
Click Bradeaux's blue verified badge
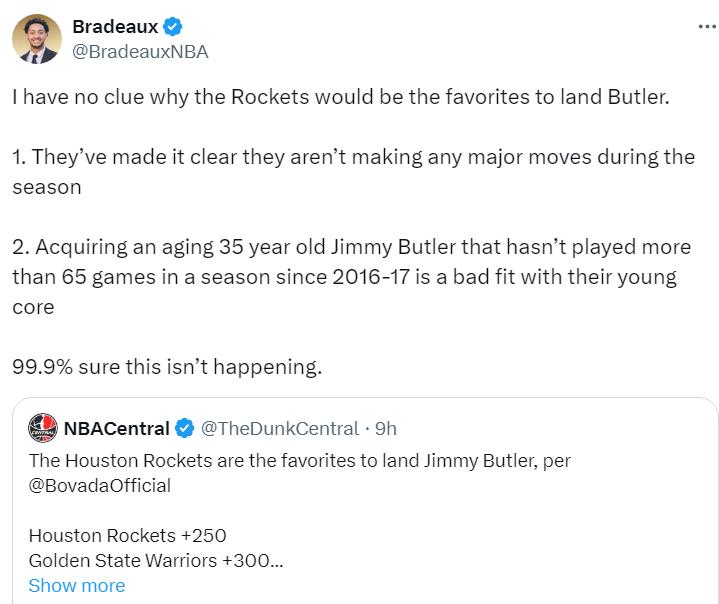pyautogui.click(x=169, y=26)
